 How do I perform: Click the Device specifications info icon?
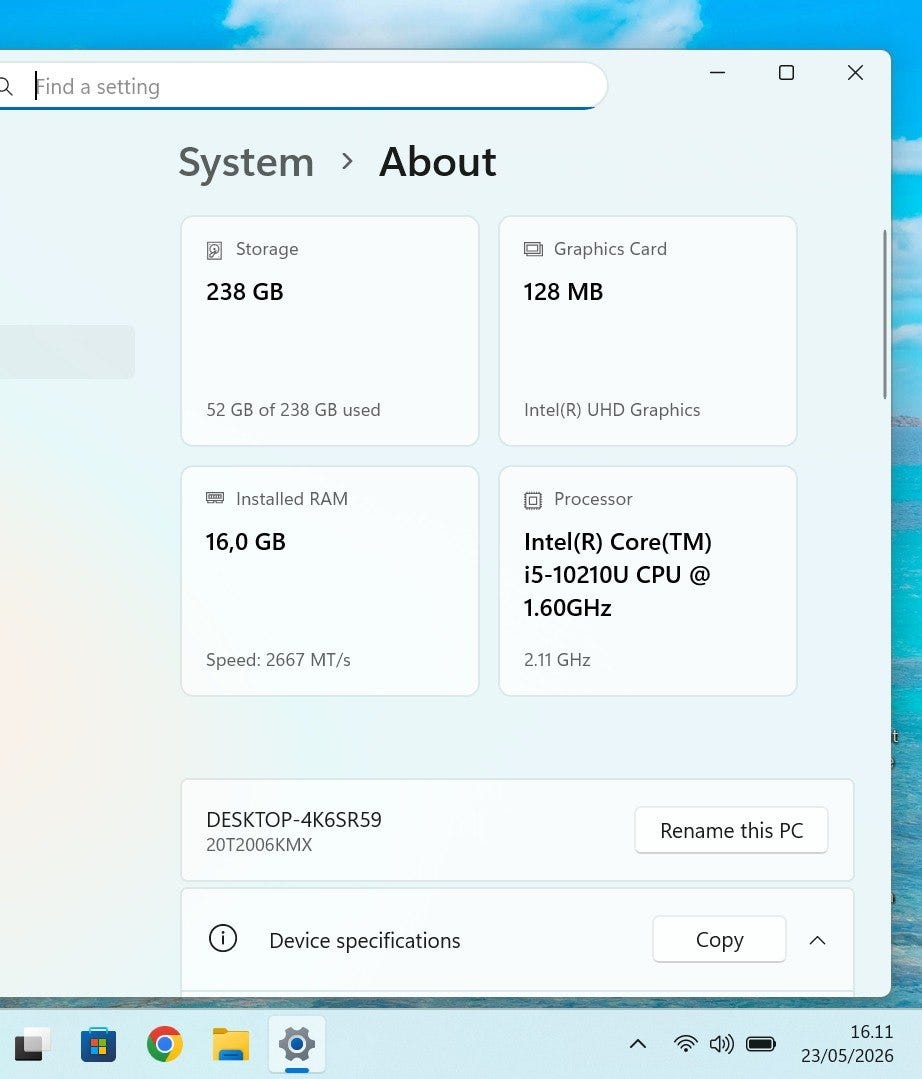pos(223,939)
